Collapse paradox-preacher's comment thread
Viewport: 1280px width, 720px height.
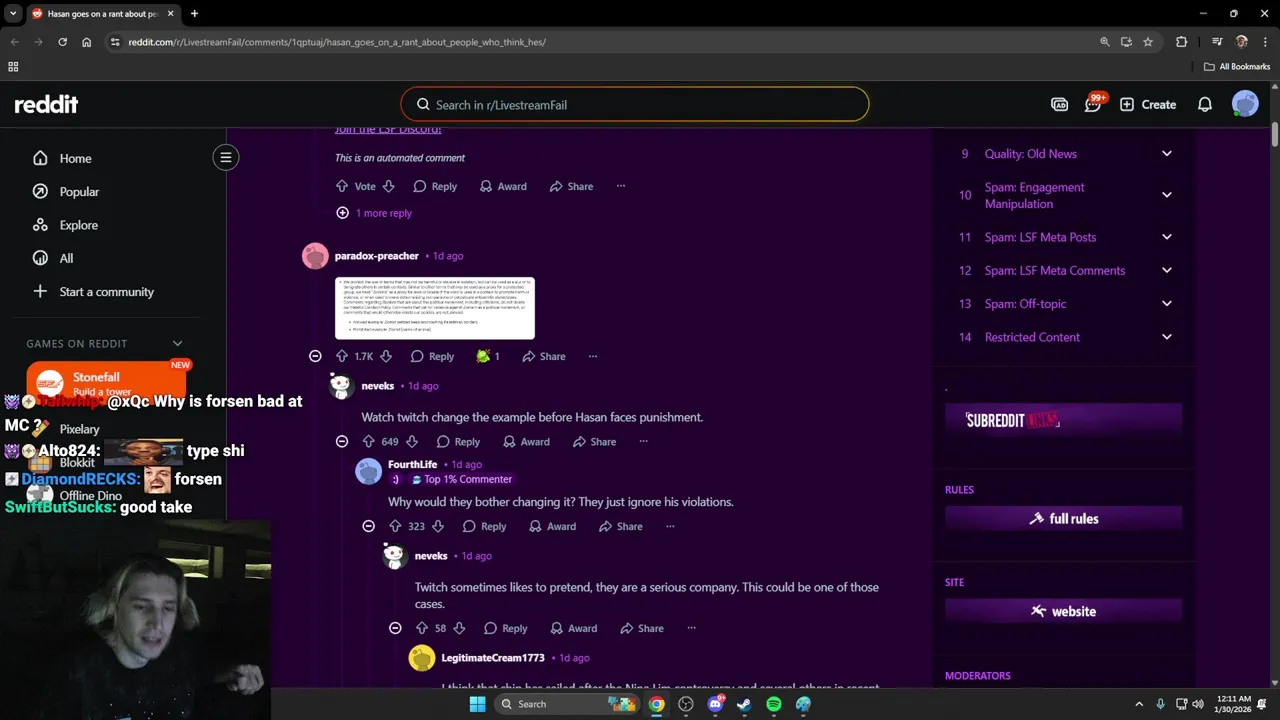tap(315, 356)
